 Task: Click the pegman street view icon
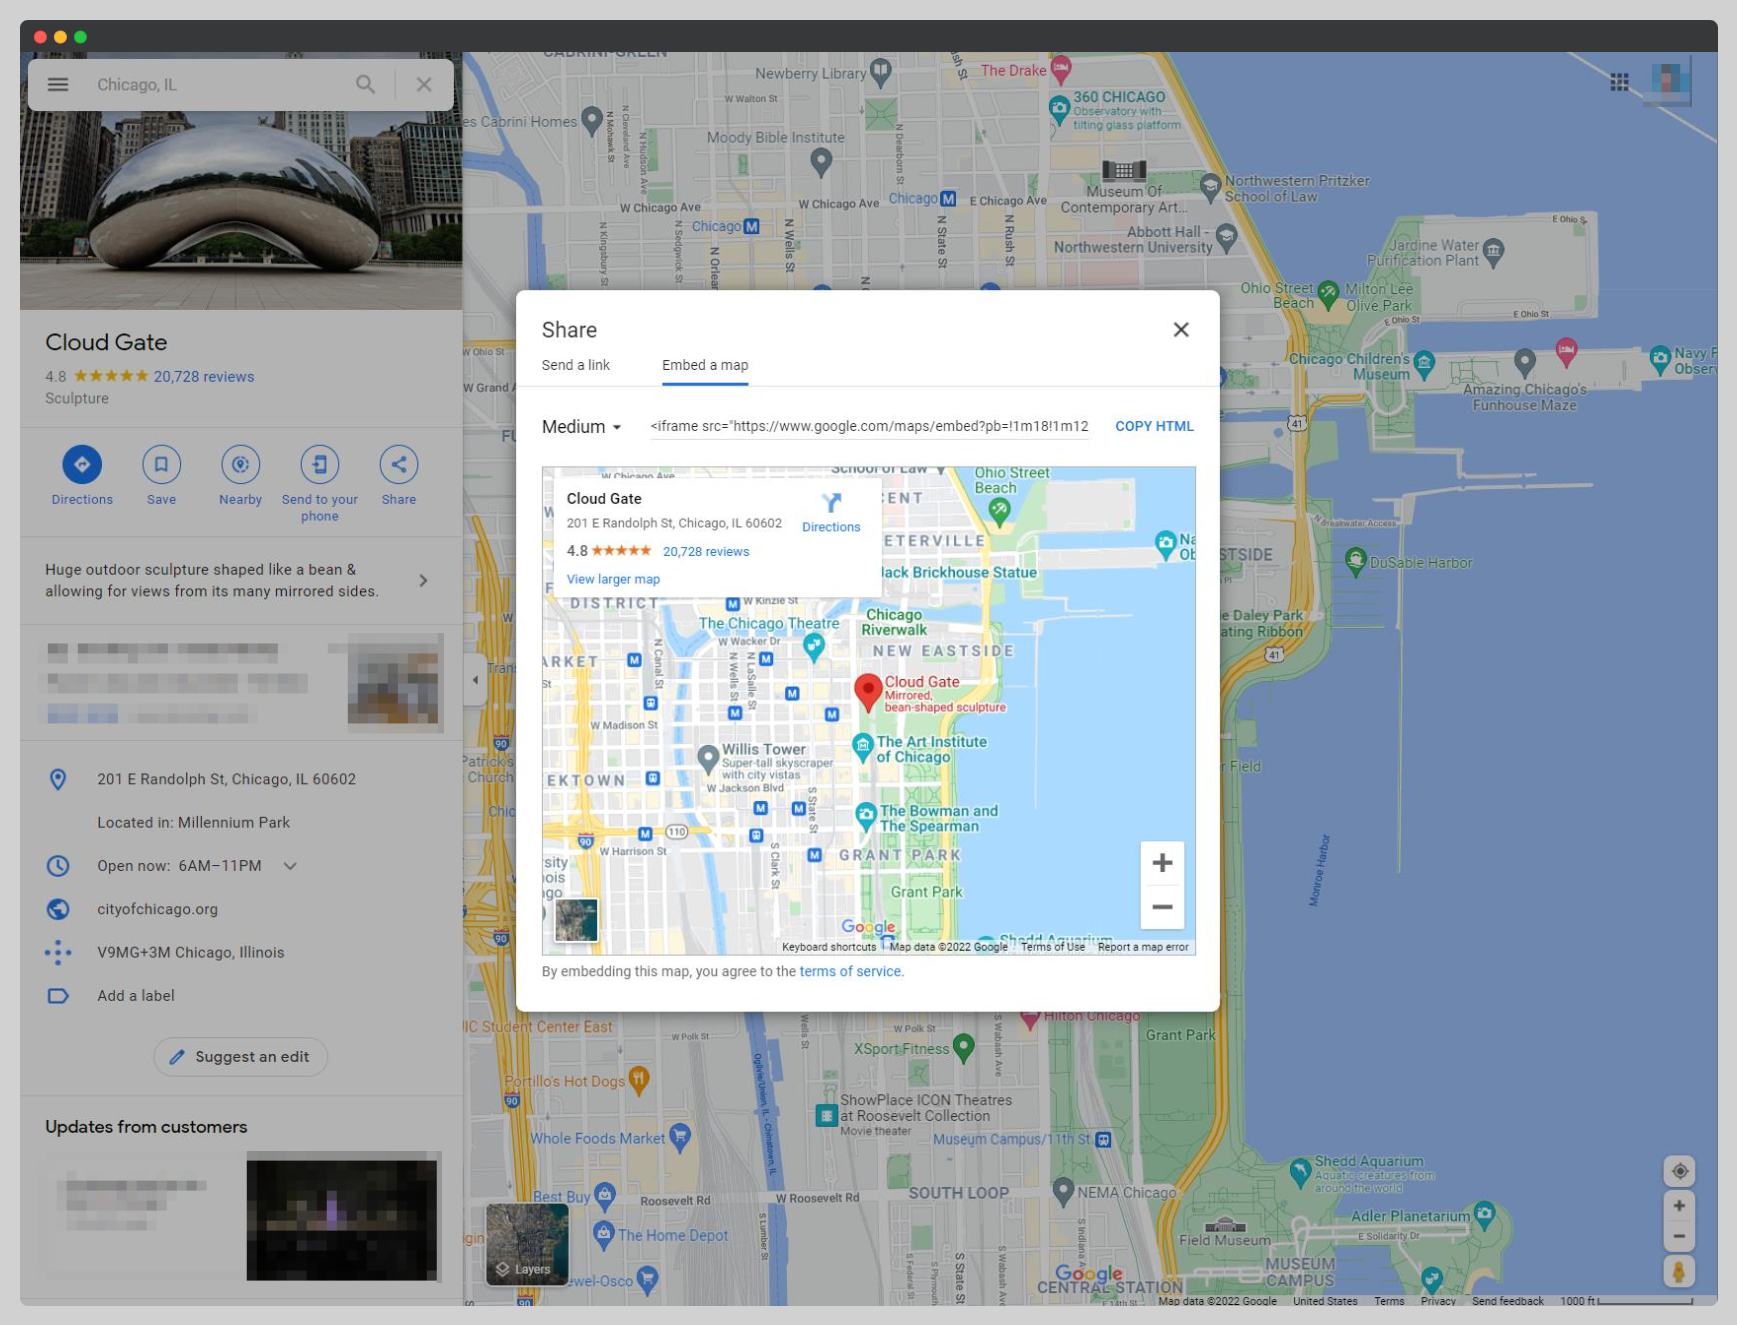coord(1678,1272)
